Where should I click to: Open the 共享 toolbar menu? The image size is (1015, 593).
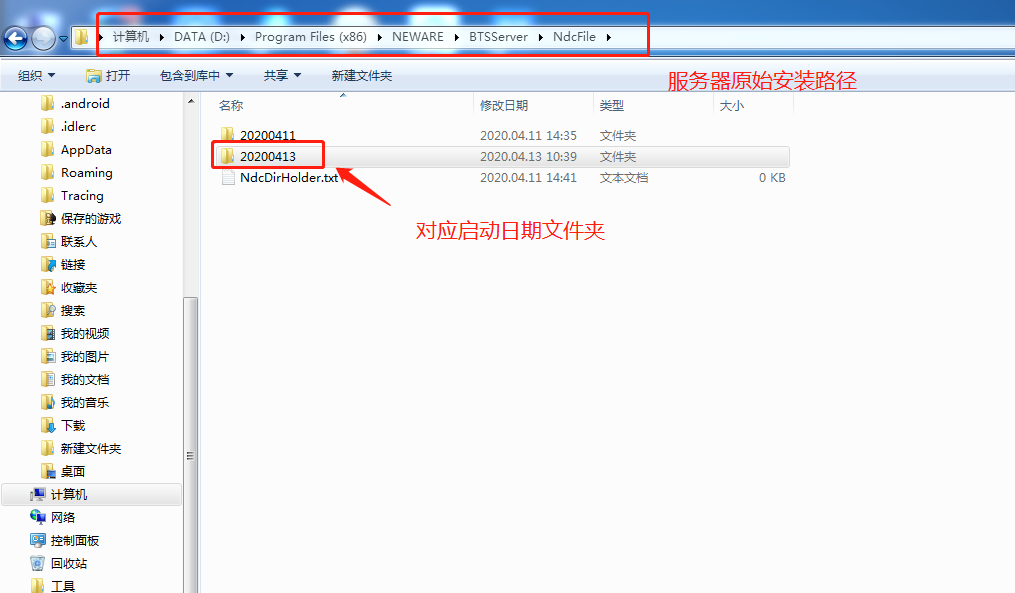pyautogui.click(x=282, y=76)
